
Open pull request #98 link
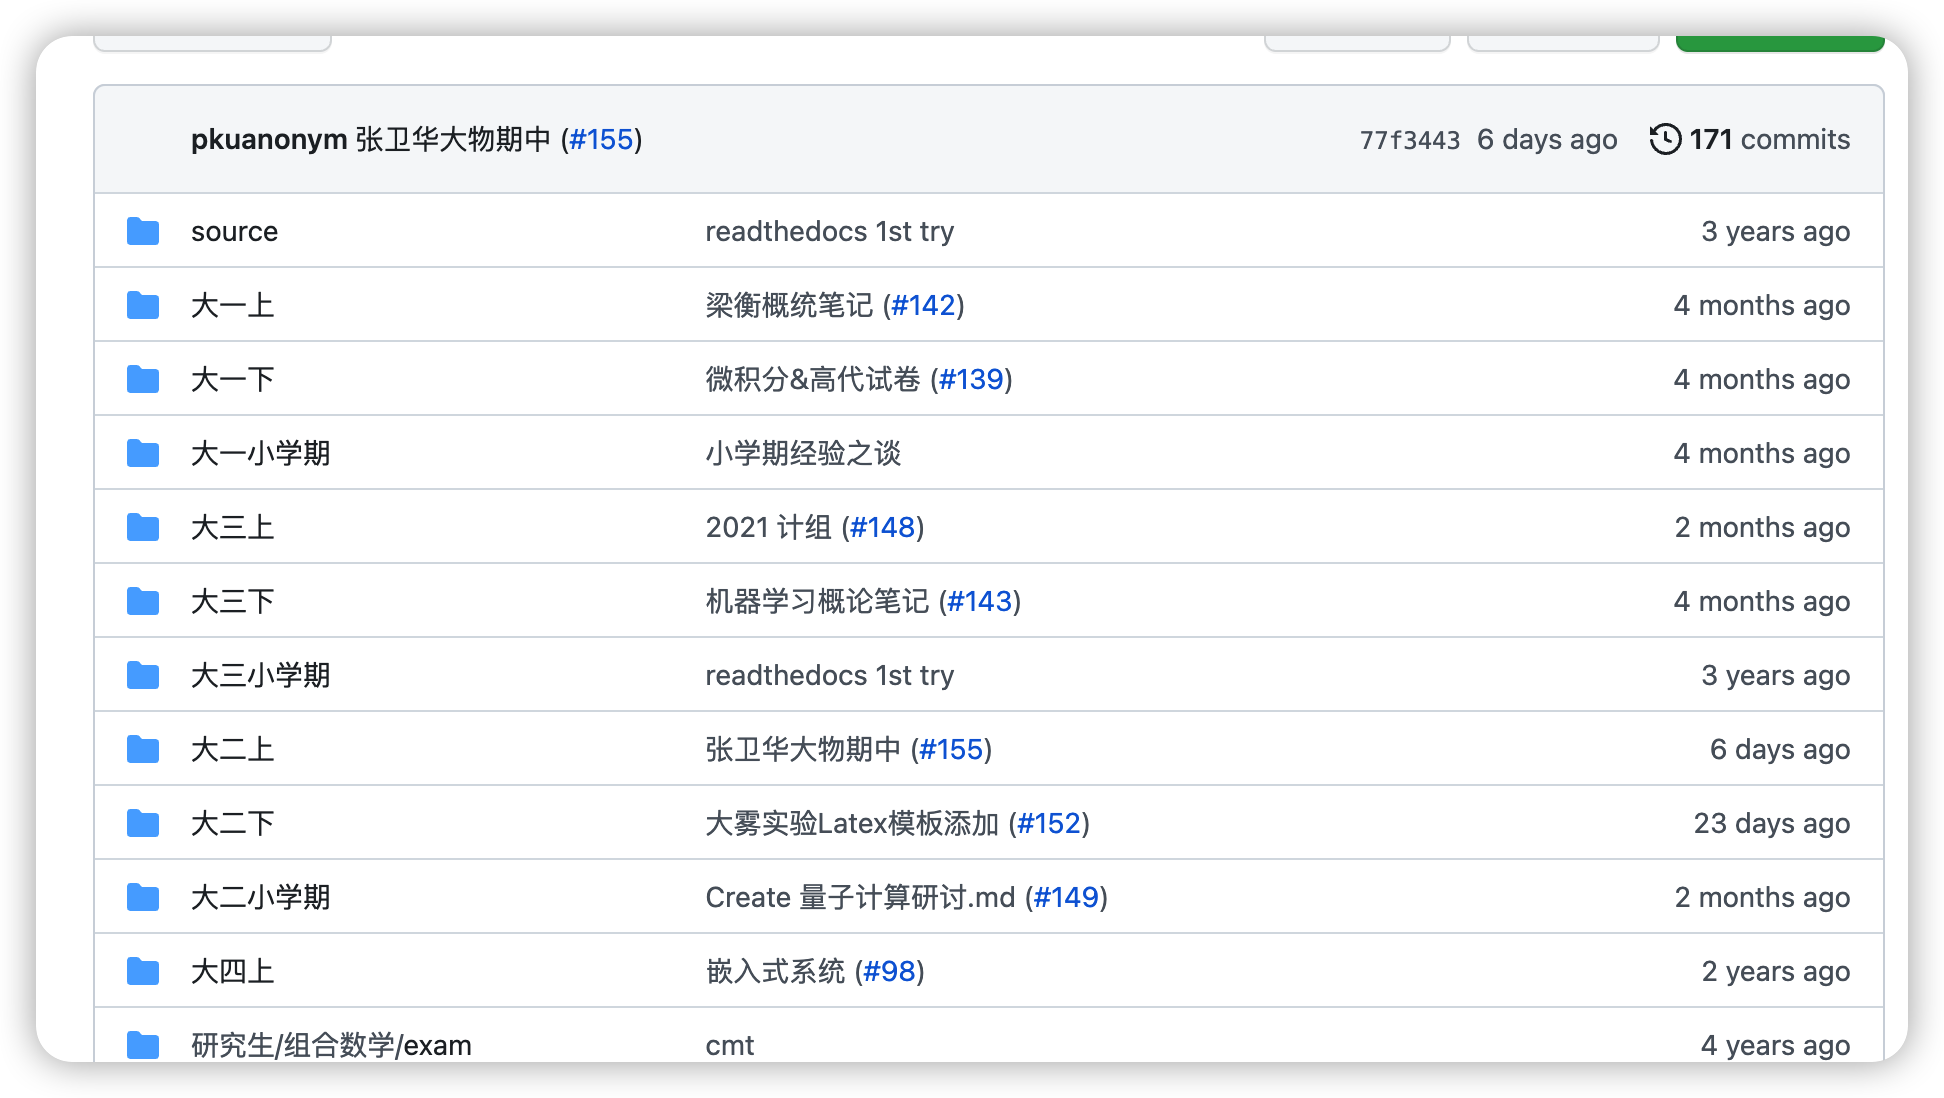click(x=890, y=971)
